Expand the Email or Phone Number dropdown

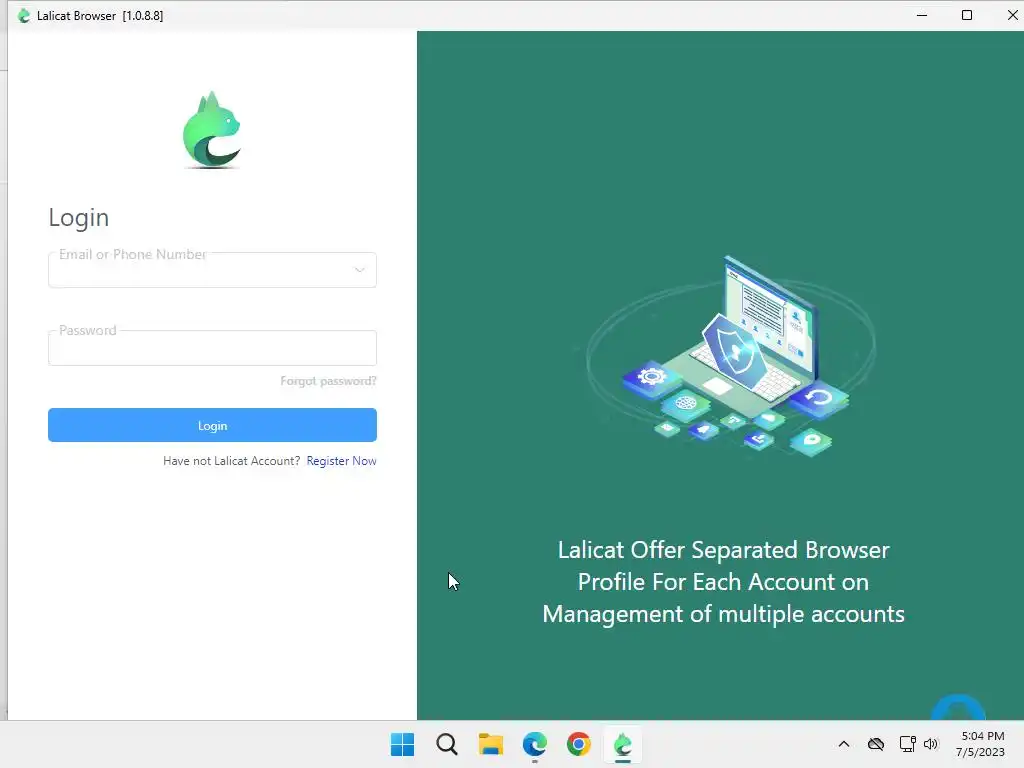(359, 270)
